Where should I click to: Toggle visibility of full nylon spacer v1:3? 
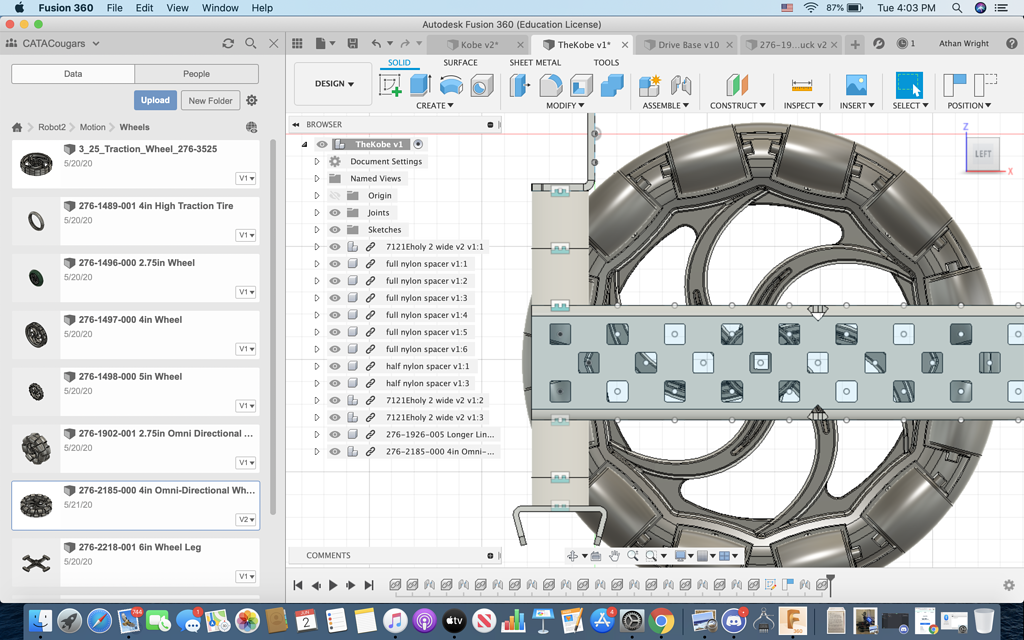(x=335, y=298)
